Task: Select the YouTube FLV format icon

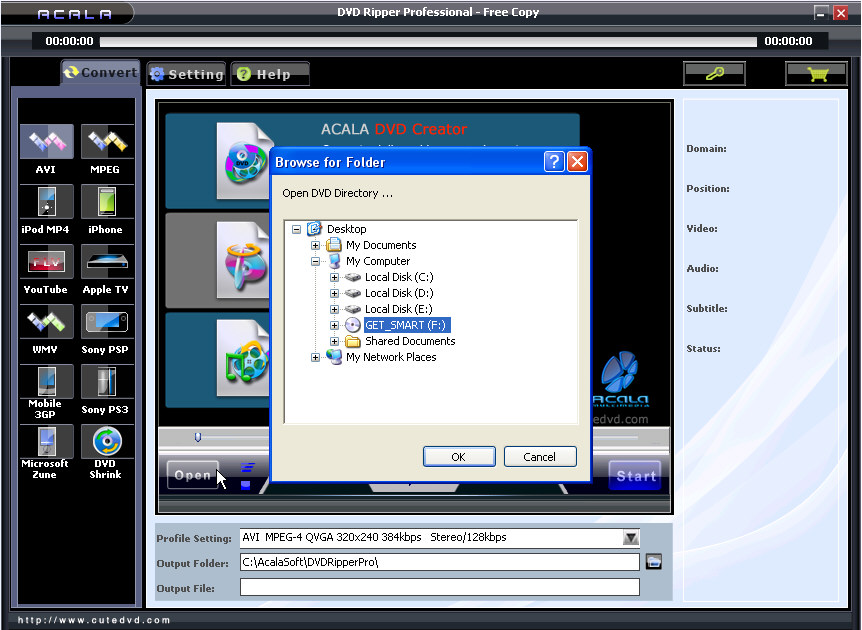Action: (x=47, y=262)
